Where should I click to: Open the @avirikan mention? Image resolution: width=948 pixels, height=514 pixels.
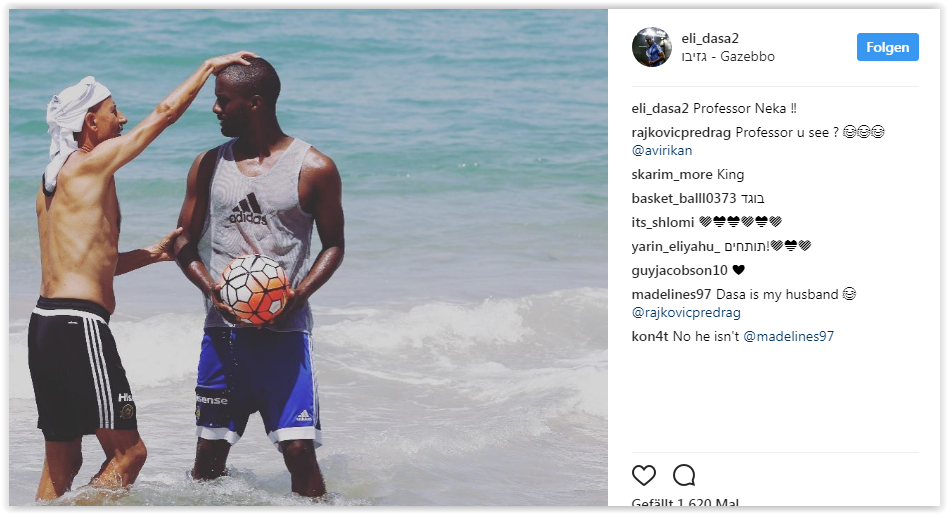(662, 150)
